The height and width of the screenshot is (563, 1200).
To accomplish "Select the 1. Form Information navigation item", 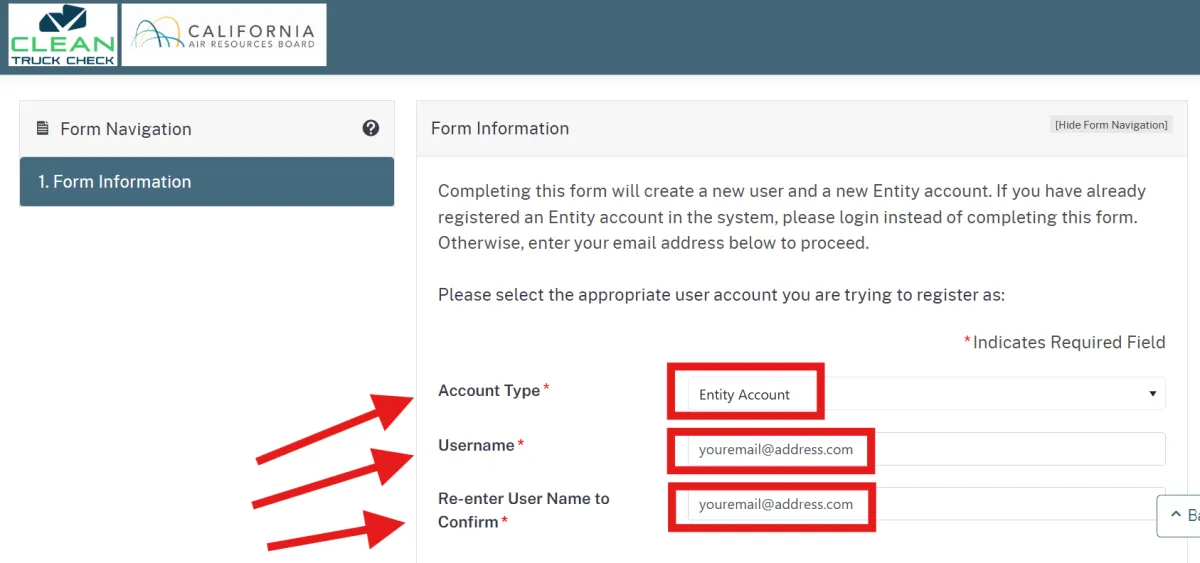I will coord(207,182).
